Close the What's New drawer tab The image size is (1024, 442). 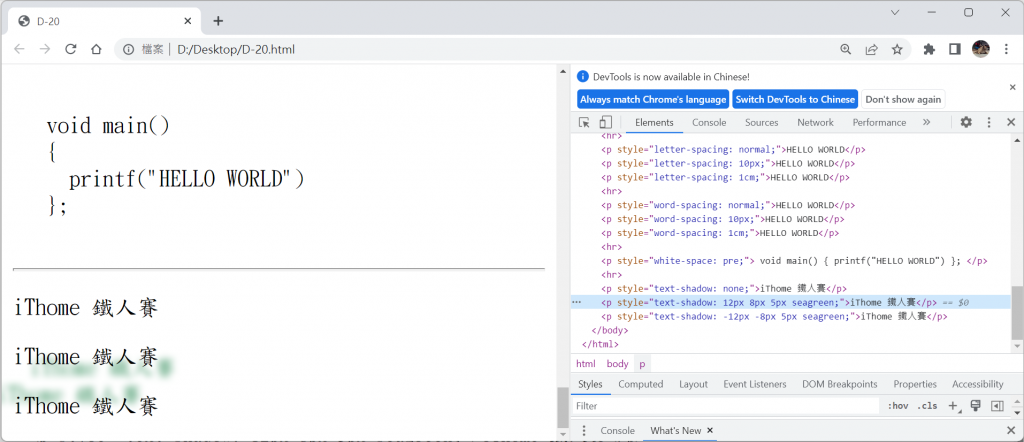pyautogui.click(x=710, y=431)
